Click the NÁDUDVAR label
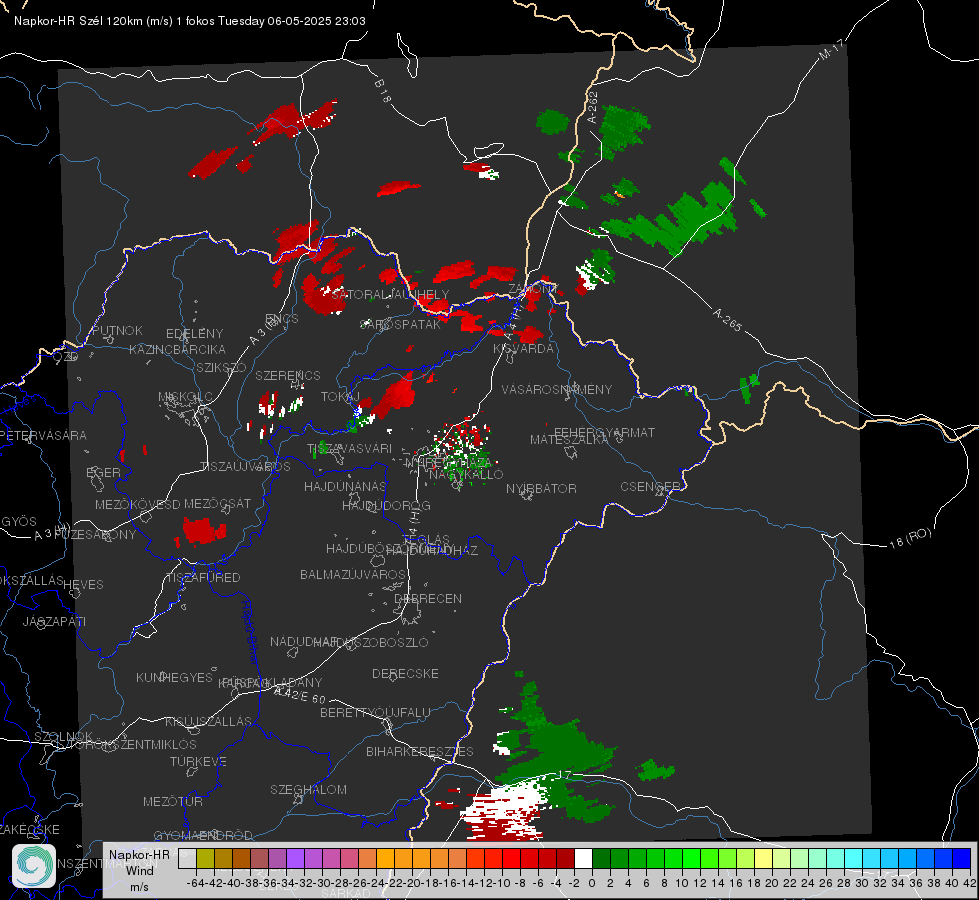Screen dimensions: 979x900 coord(304,642)
